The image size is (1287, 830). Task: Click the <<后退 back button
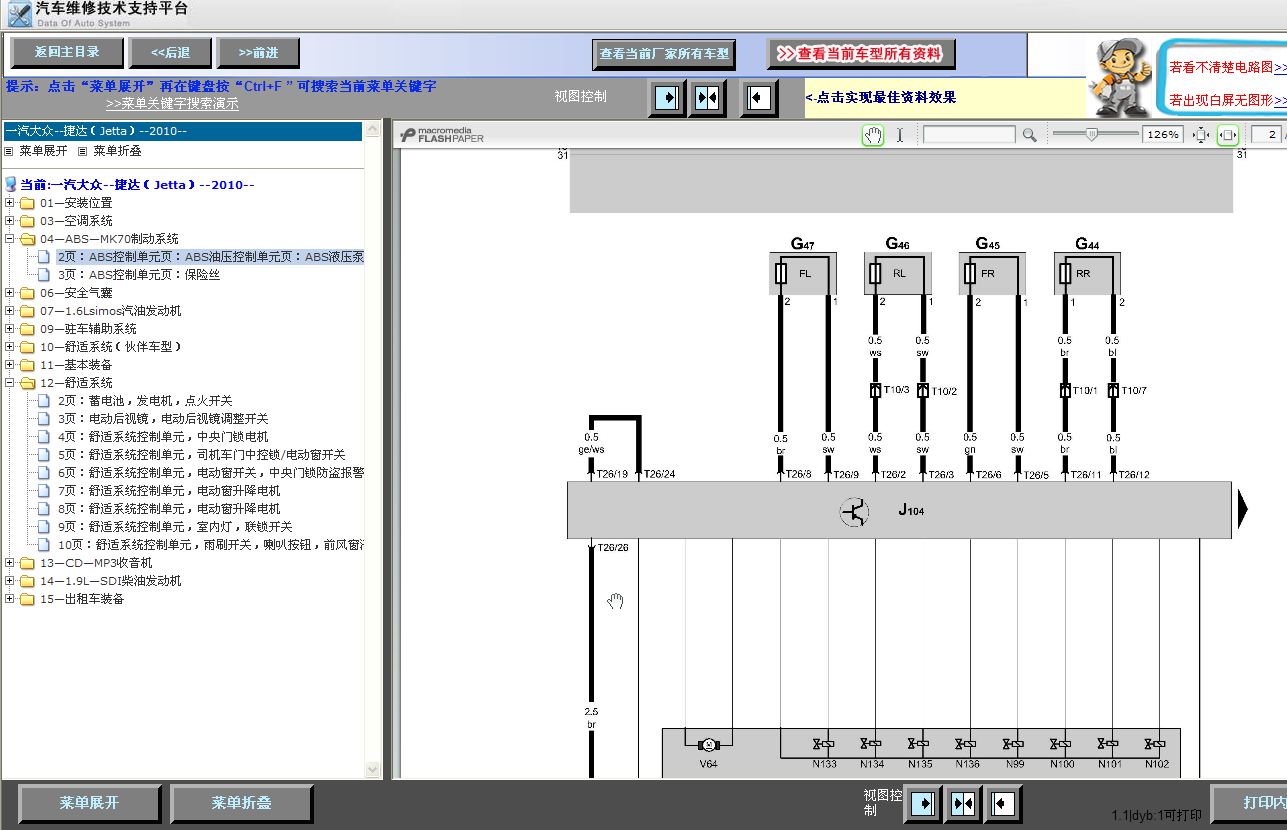point(170,53)
